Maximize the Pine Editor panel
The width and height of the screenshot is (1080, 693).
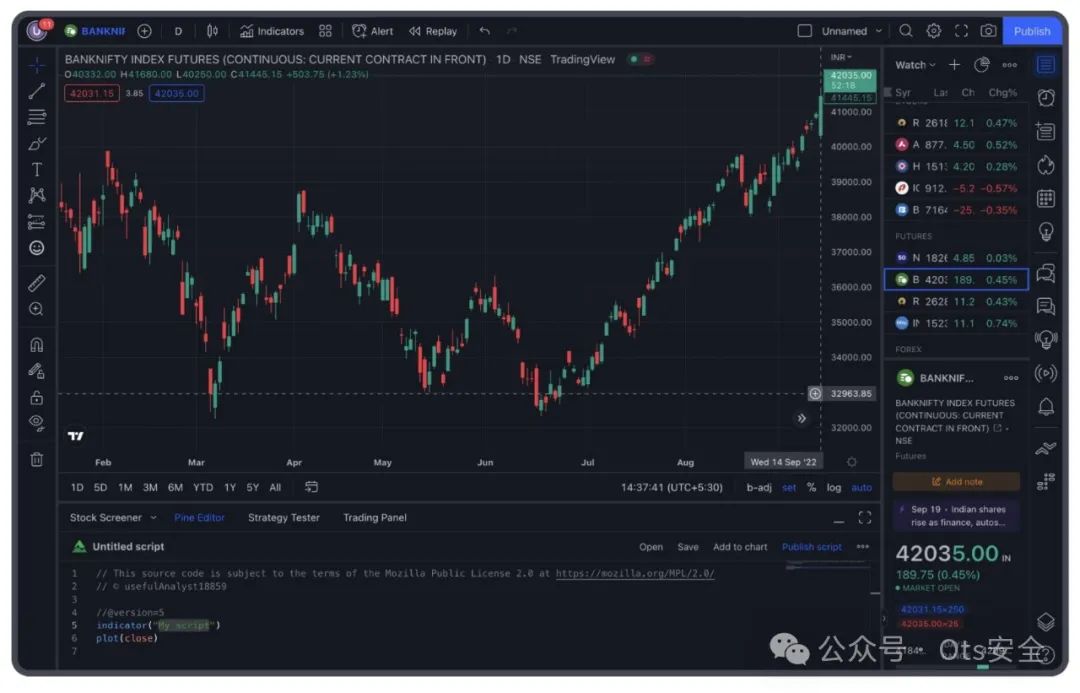[x=865, y=517]
